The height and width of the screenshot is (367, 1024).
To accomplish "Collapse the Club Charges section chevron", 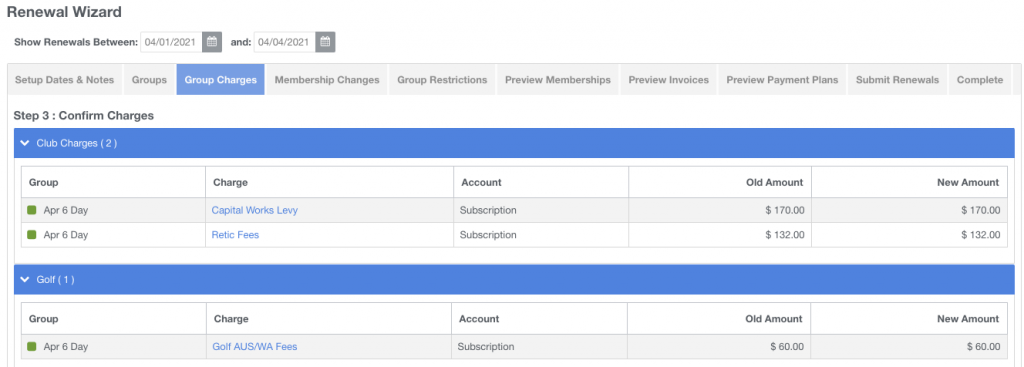I will (x=25, y=143).
